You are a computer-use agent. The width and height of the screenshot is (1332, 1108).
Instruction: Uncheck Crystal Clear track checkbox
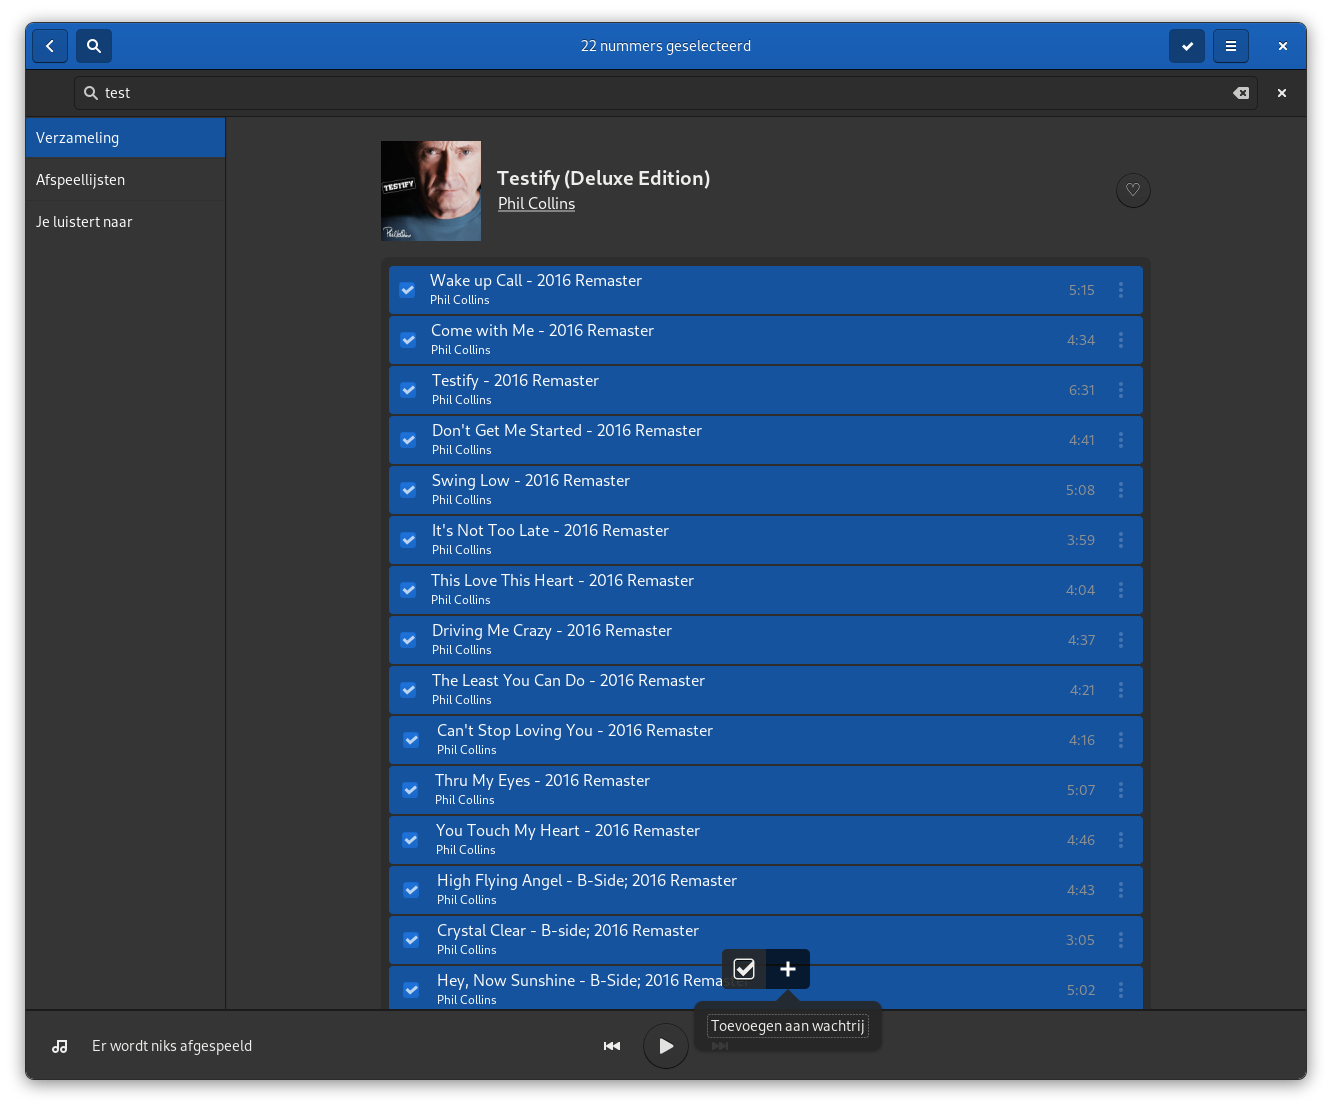coord(411,940)
